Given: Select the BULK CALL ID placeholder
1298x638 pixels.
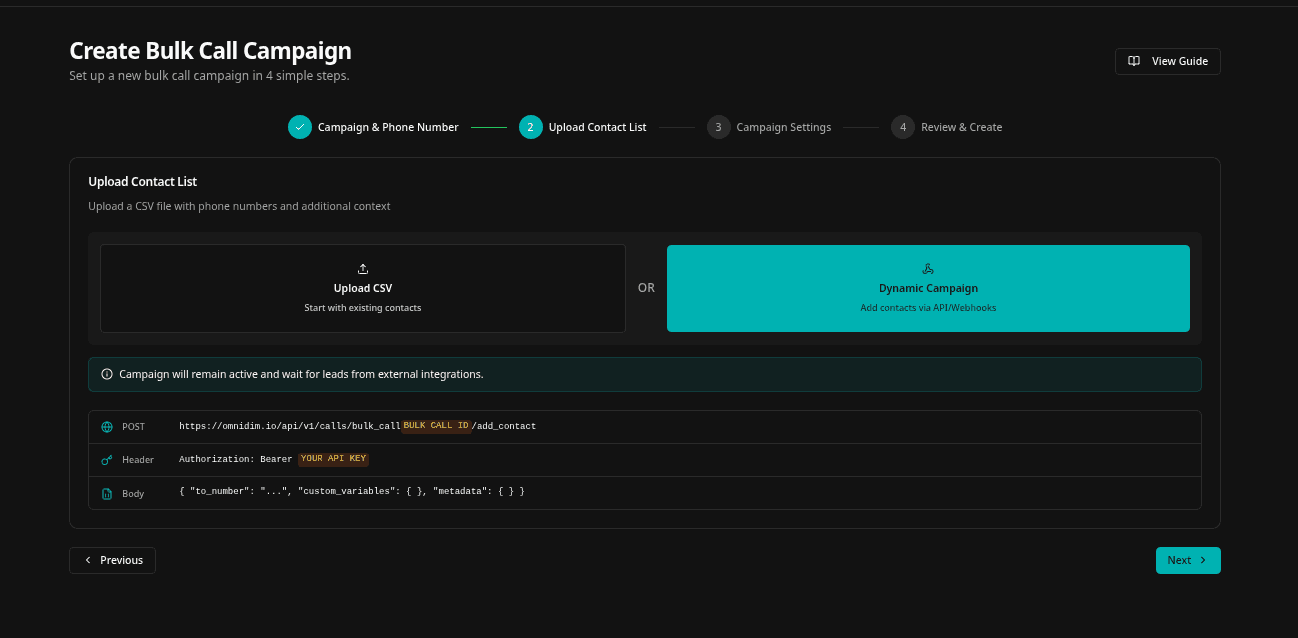Looking at the screenshot, I should (x=434, y=425).
